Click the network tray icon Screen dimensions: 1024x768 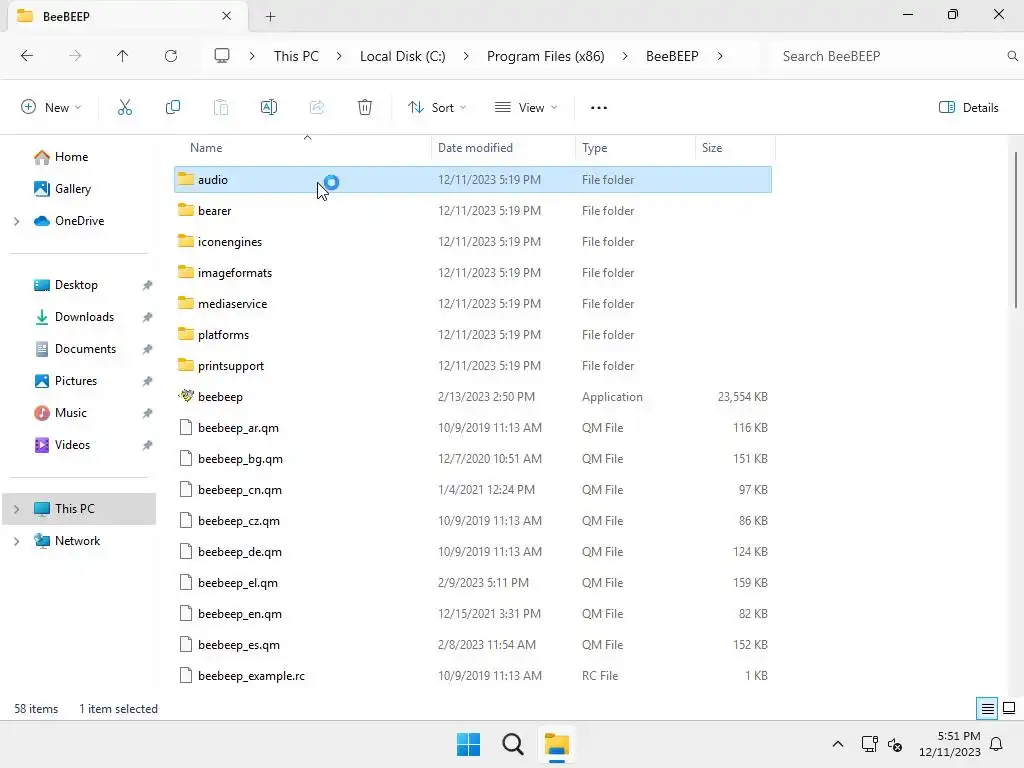(869, 744)
